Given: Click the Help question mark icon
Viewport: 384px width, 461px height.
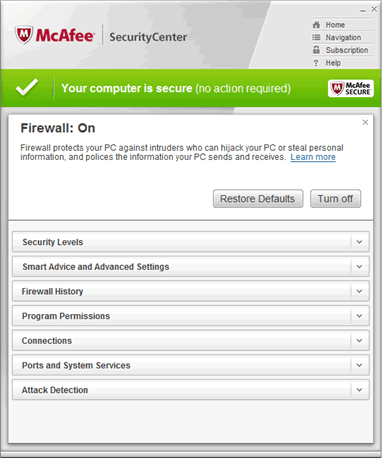Looking at the screenshot, I should (x=316, y=63).
